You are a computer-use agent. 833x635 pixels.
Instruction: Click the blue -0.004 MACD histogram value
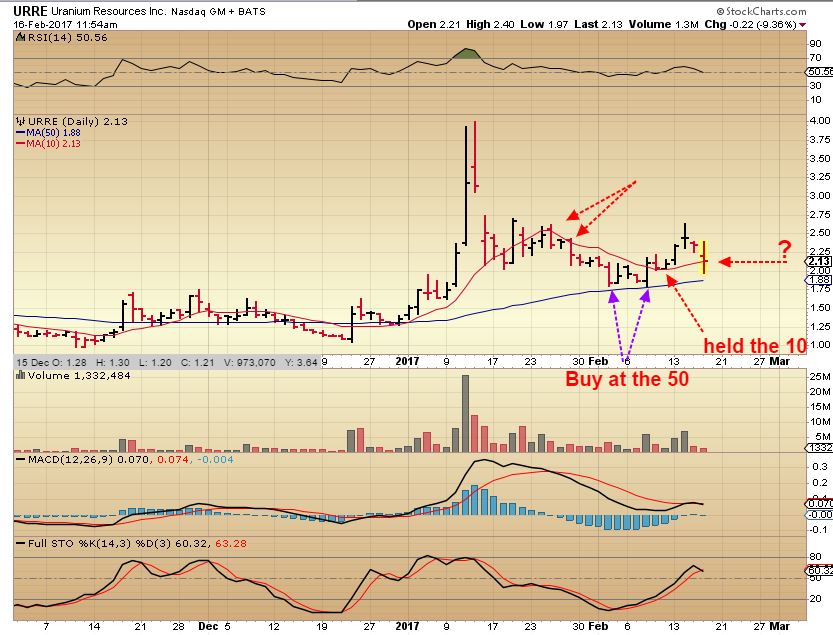[x=215, y=459]
